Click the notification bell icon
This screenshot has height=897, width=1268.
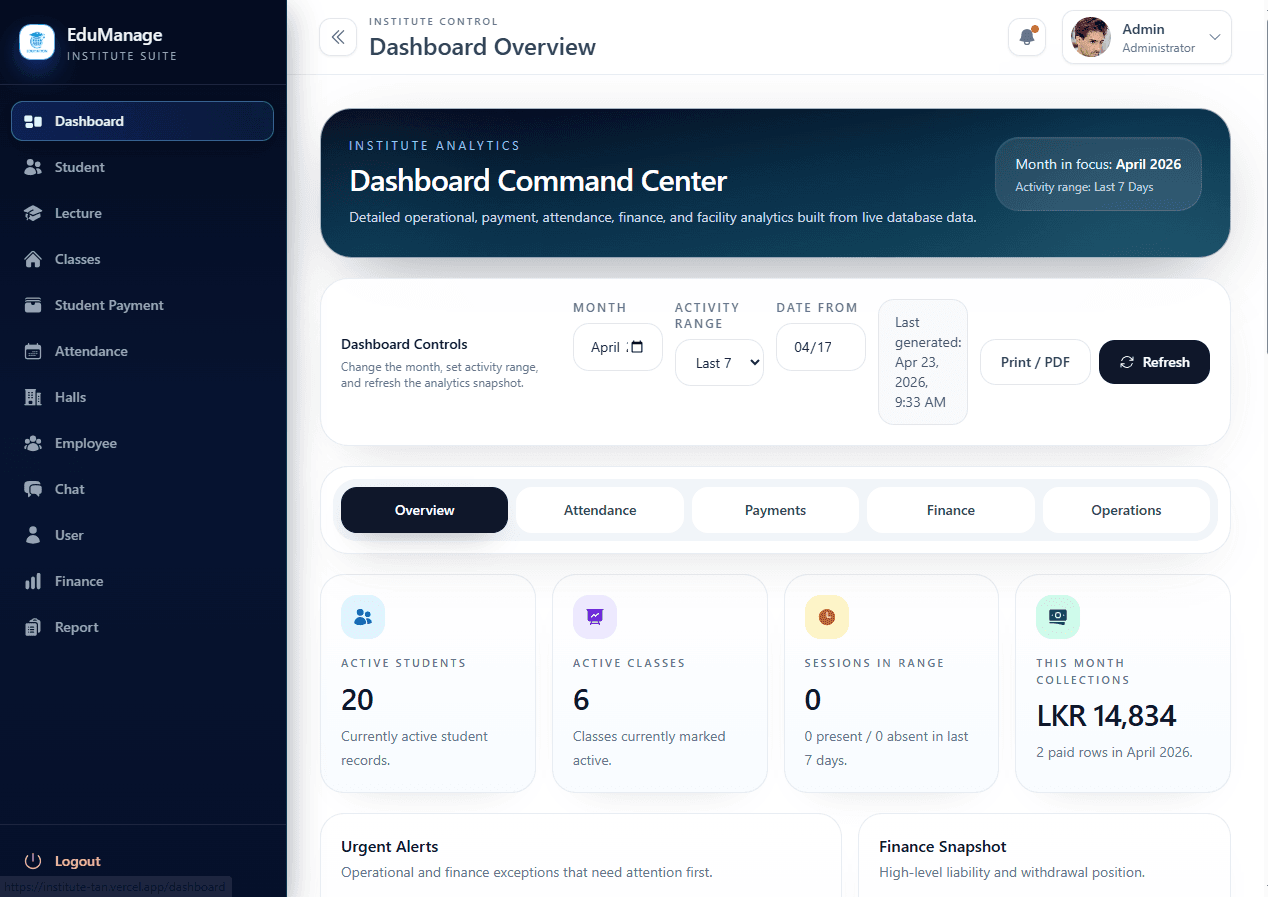(1026, 38)
